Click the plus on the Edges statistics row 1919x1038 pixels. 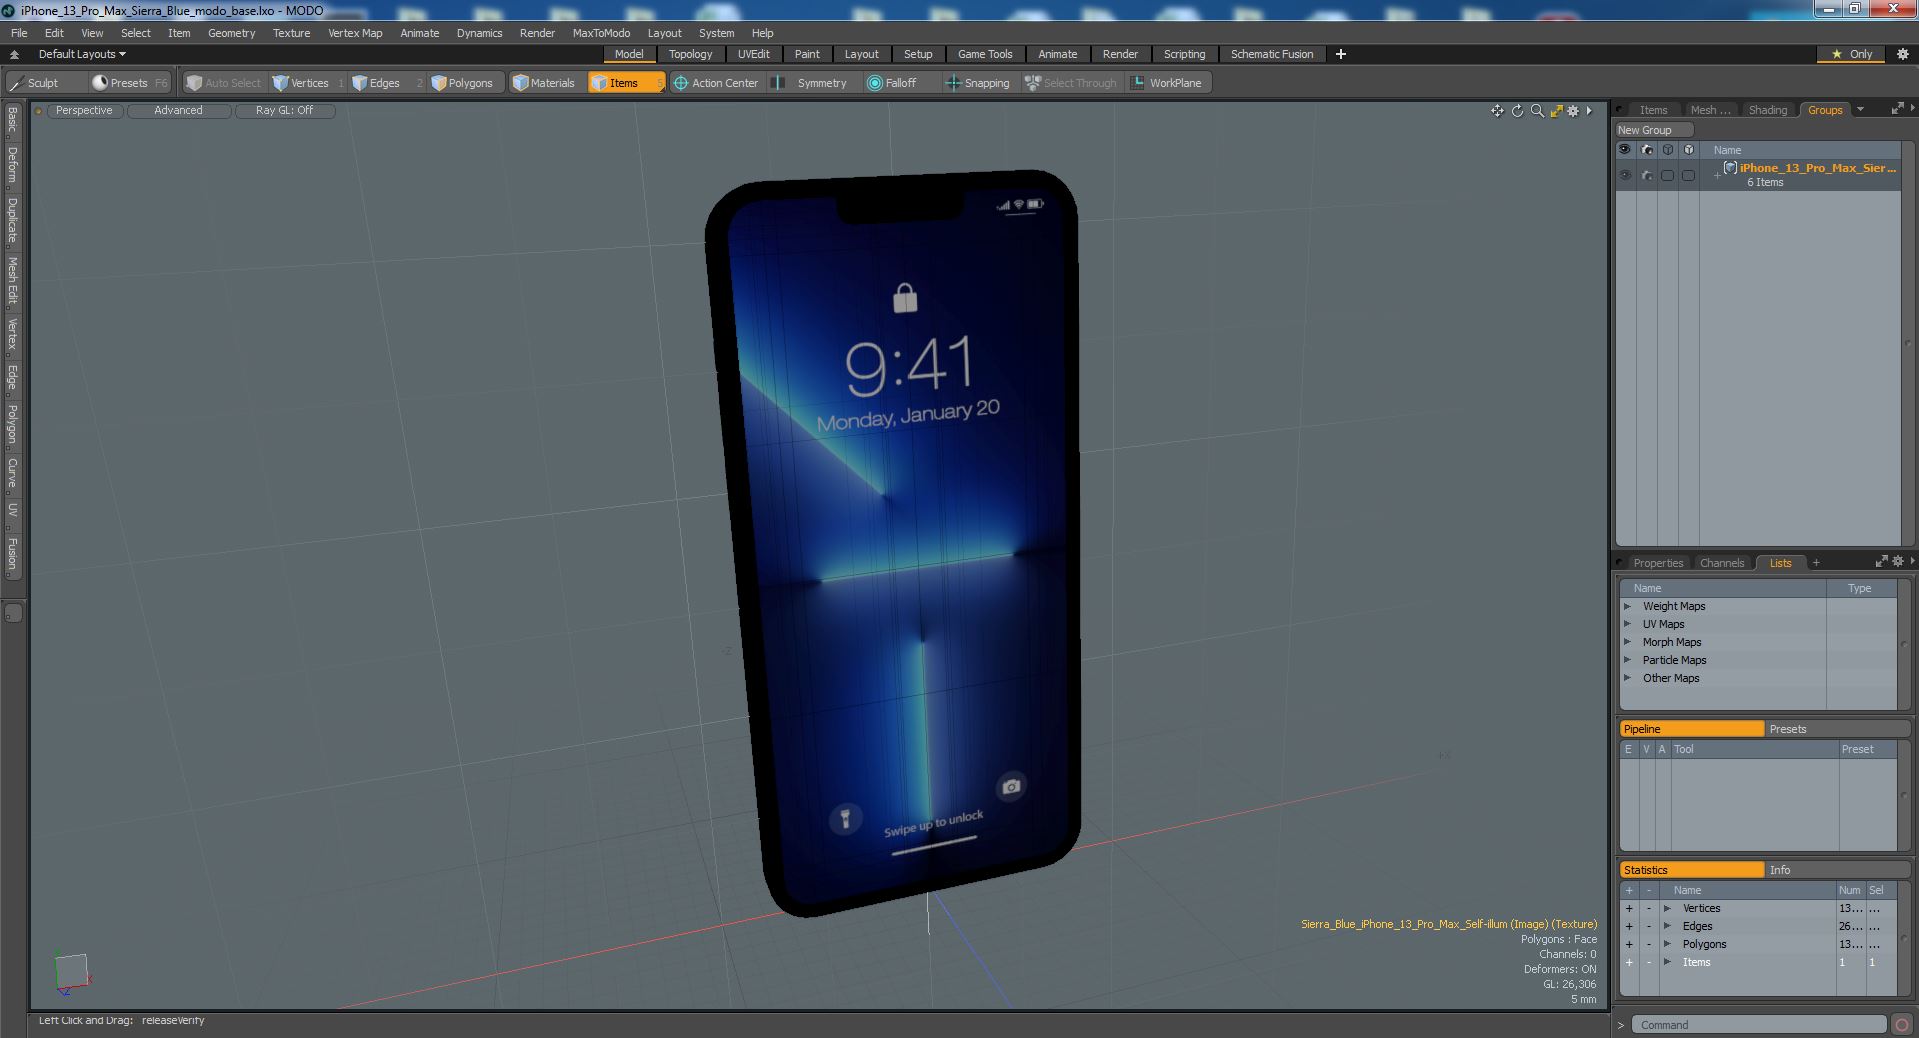coord(1629,926)
